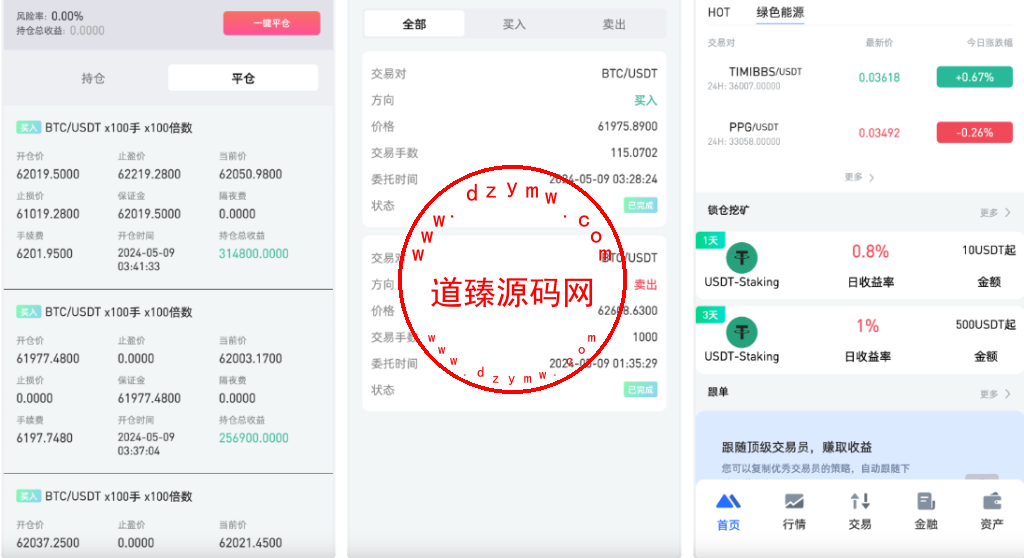
Task: Click the 最新价 column header
Action: 879,42
